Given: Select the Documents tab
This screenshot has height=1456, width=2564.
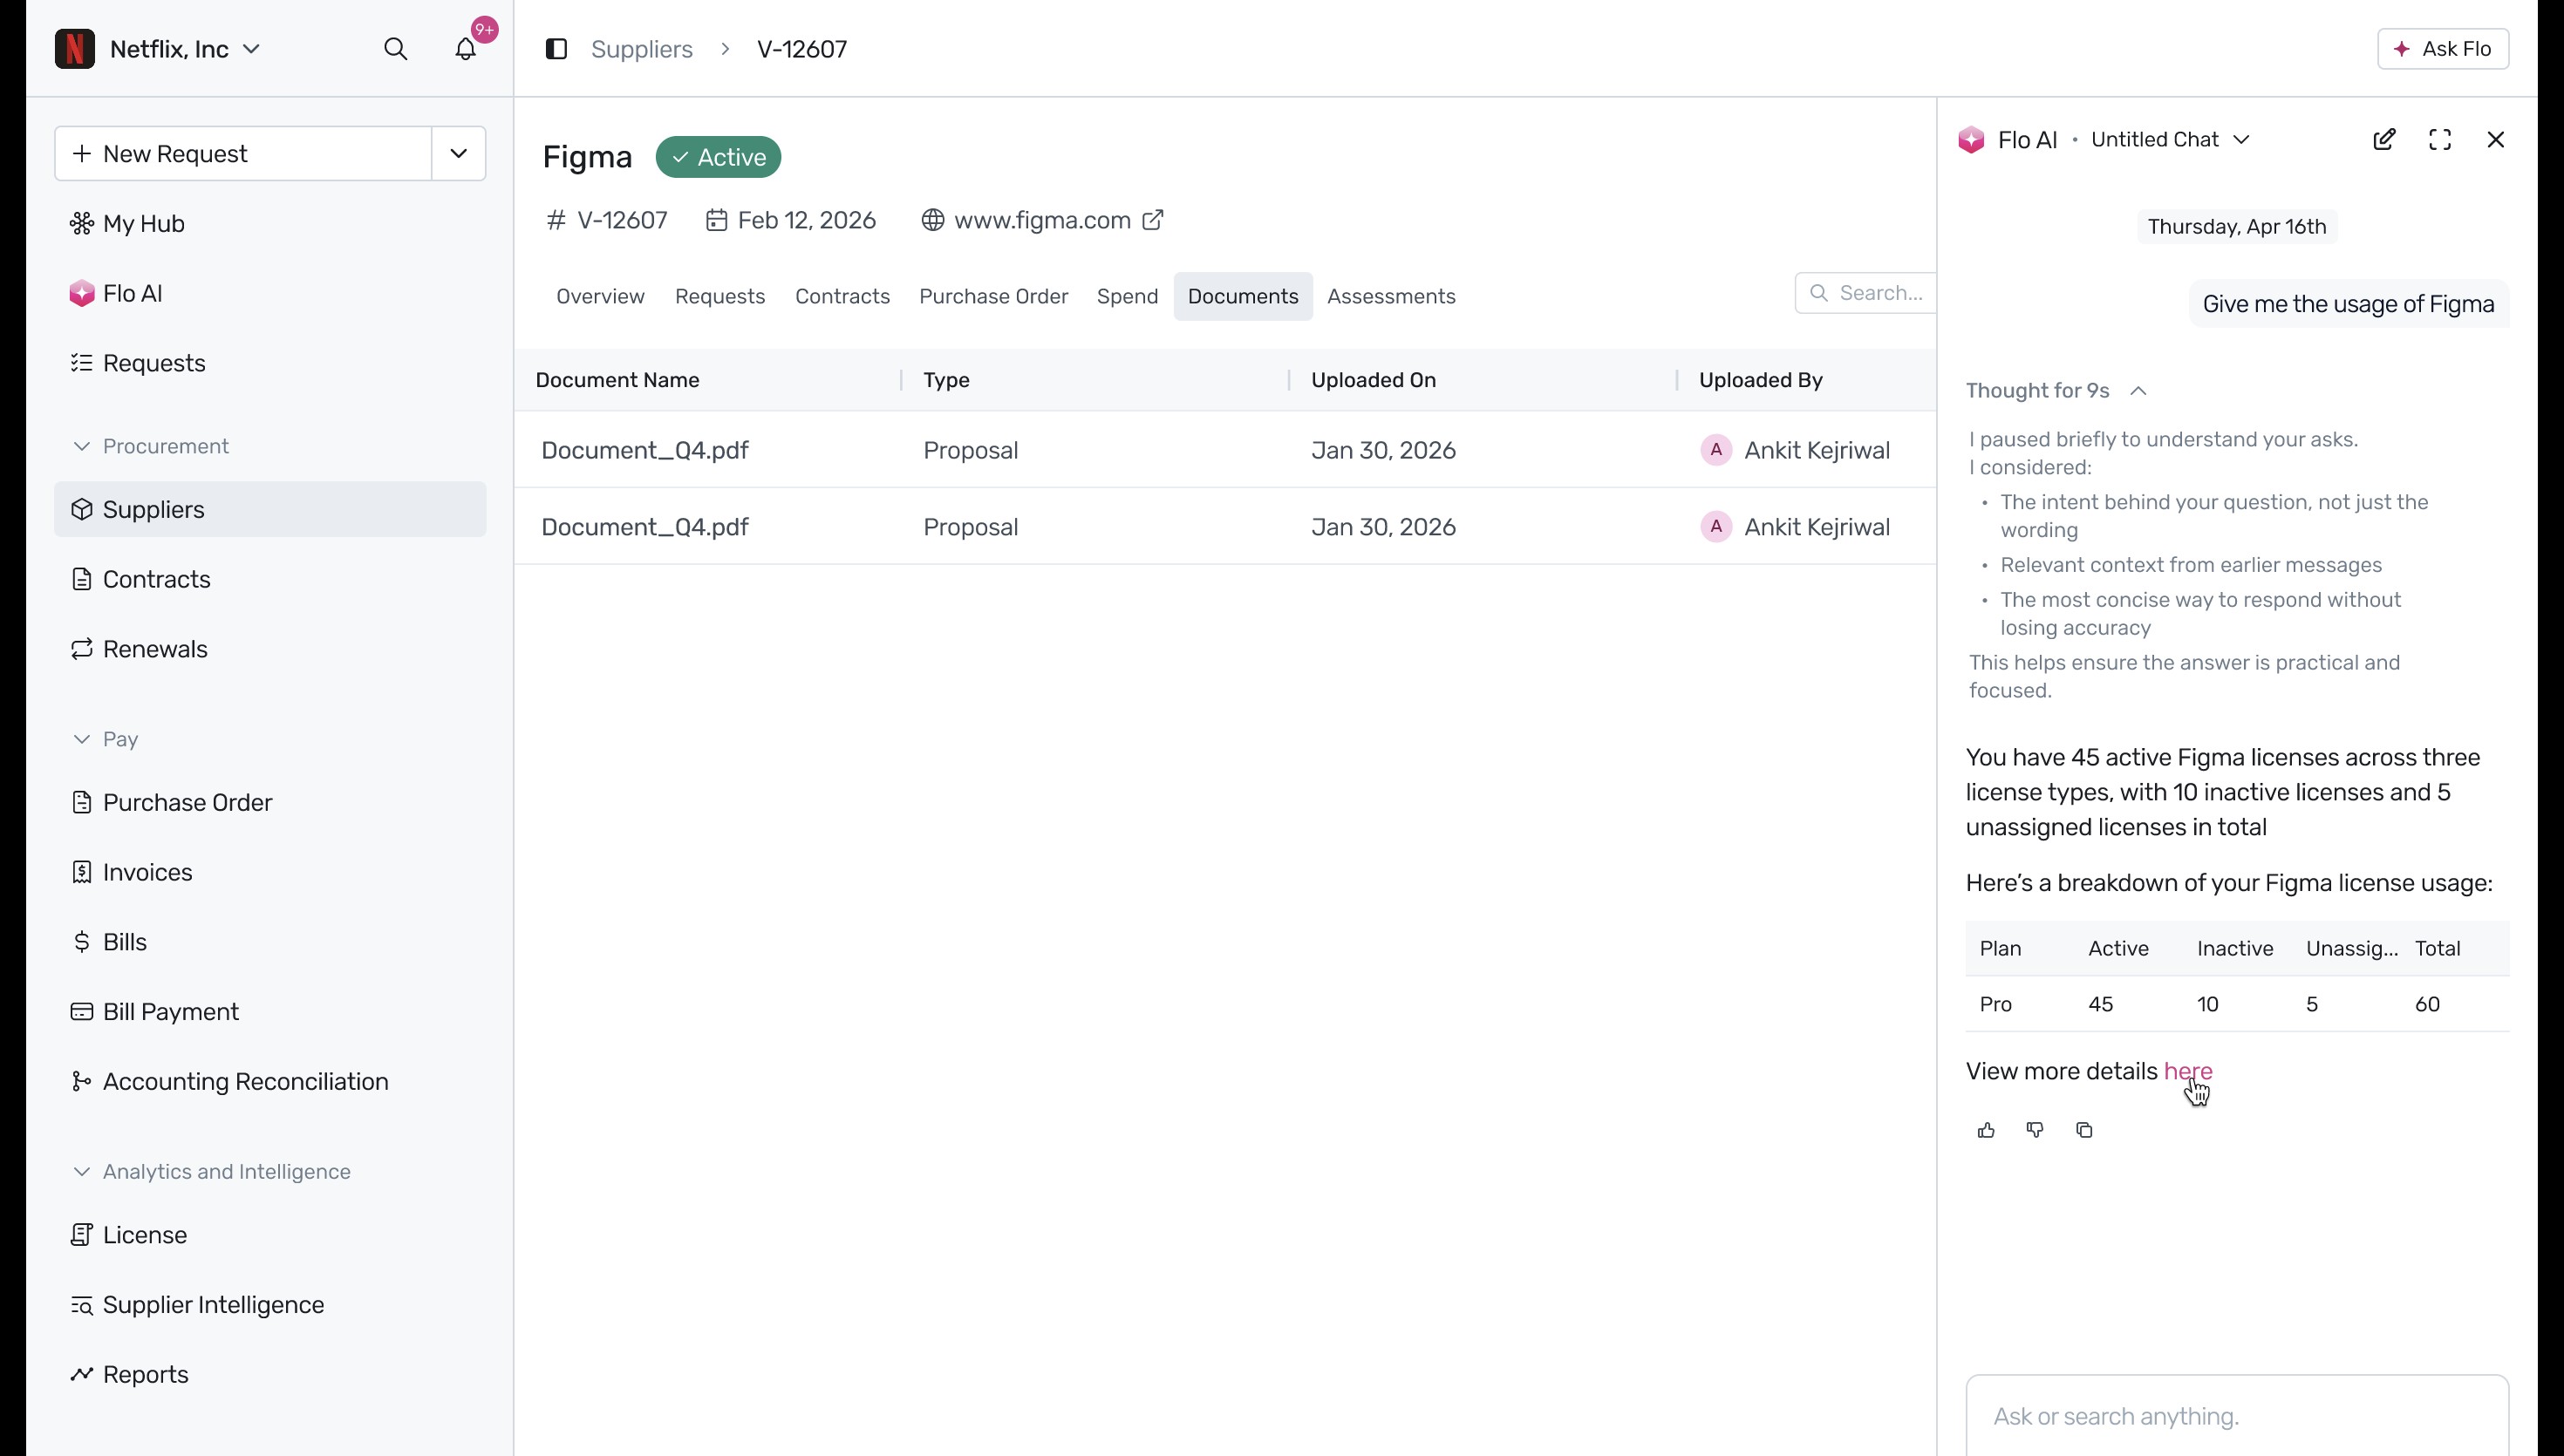Looking at the screenshot, I should coord(1243,296).
